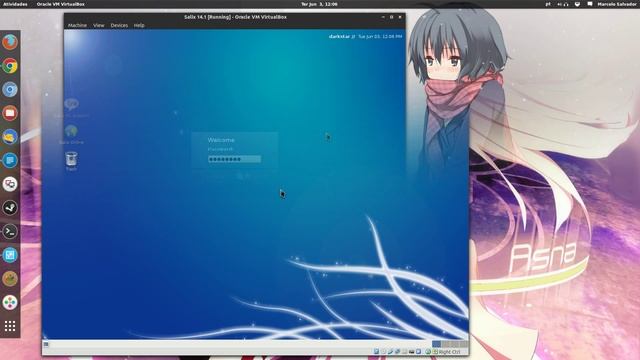Screen dimensions: 640x360
Task: Click the darkstar hostname text in guest
Action: [339, 36]
